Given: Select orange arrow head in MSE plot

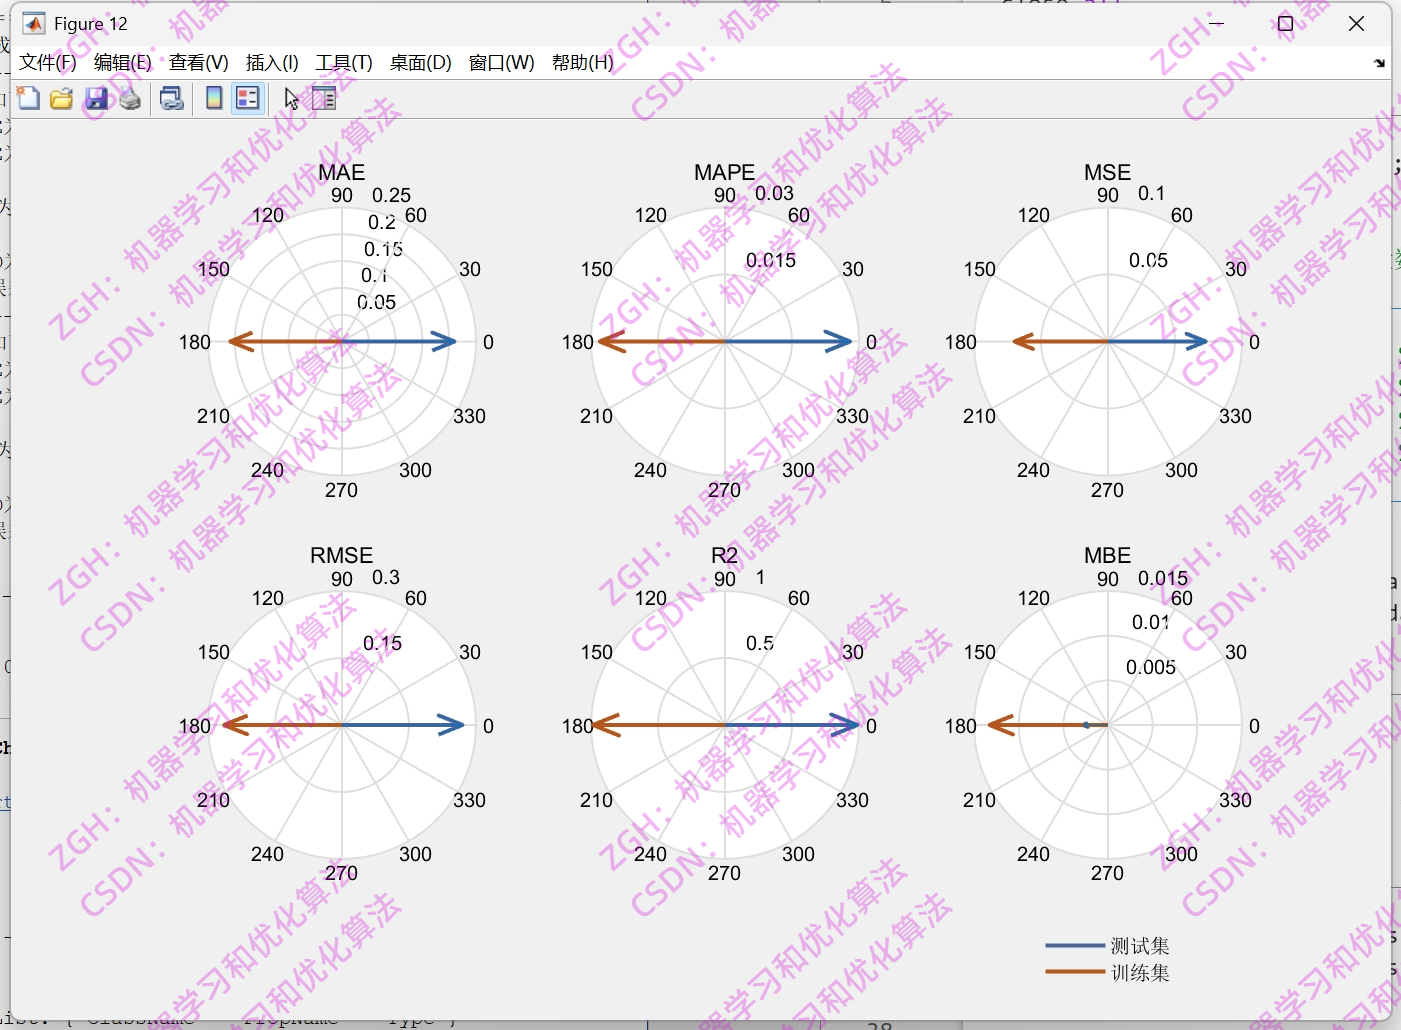Looking at the screenshot, I should (1025, 342).
